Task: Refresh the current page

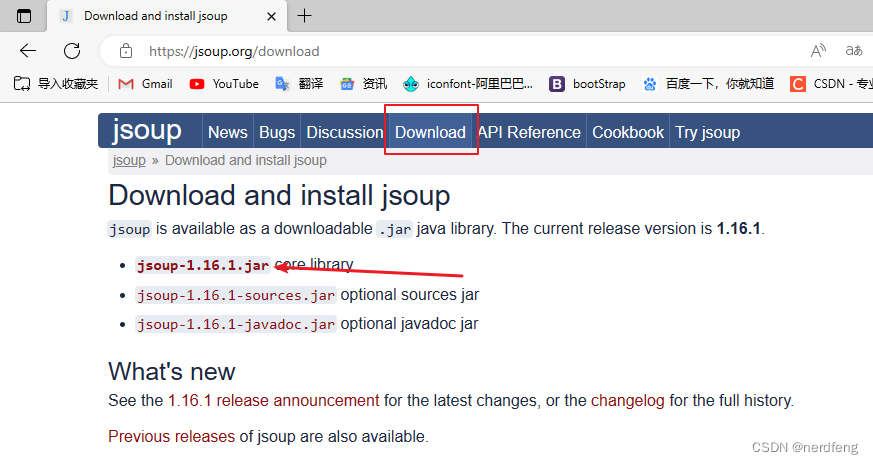Action: 72,51
